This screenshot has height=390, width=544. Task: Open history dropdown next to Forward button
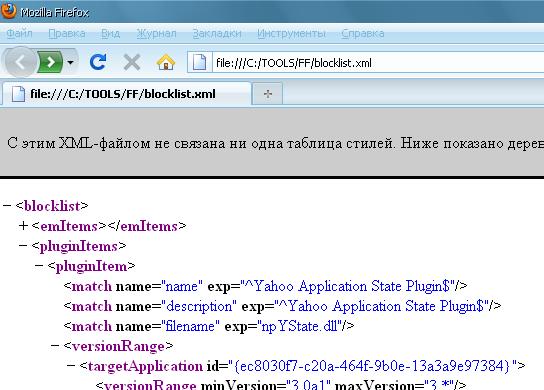[70, 62]
